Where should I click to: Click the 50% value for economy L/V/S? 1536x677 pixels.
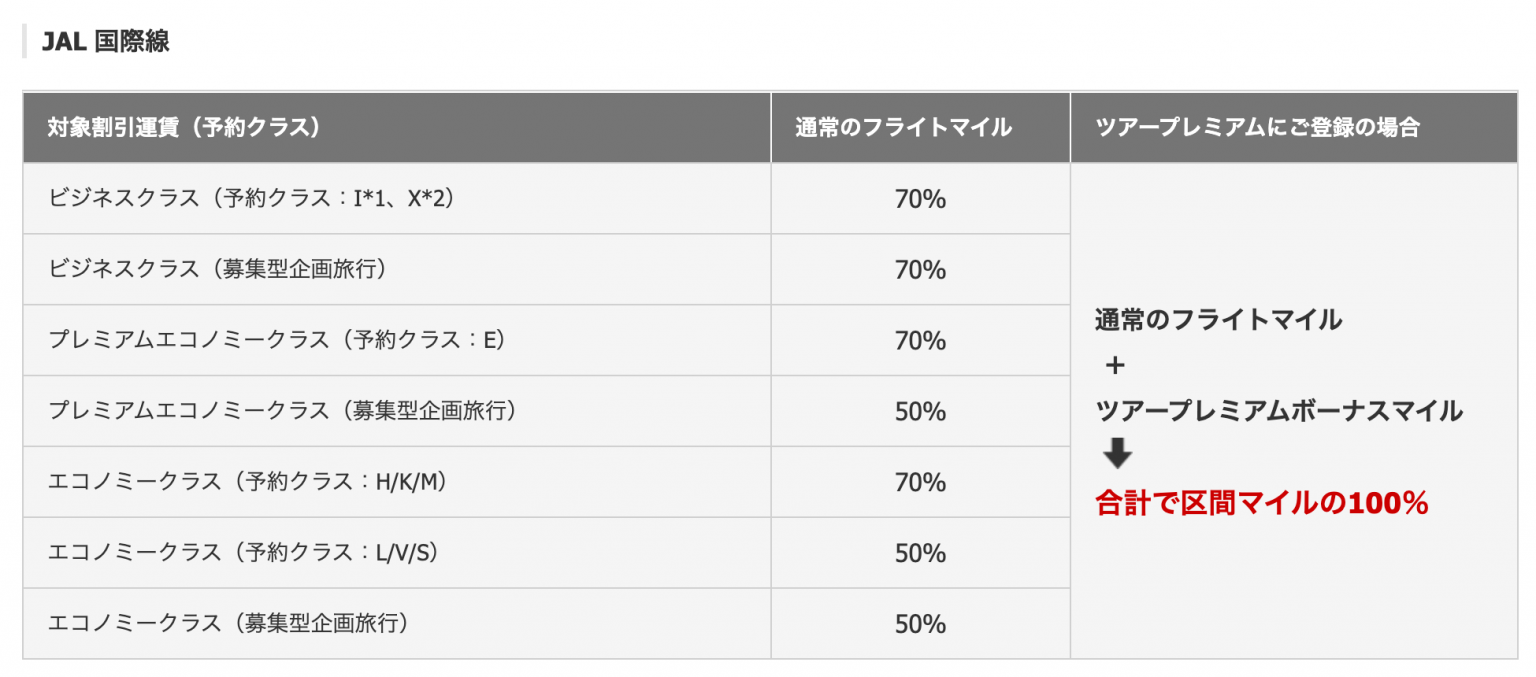pos(920,553)
